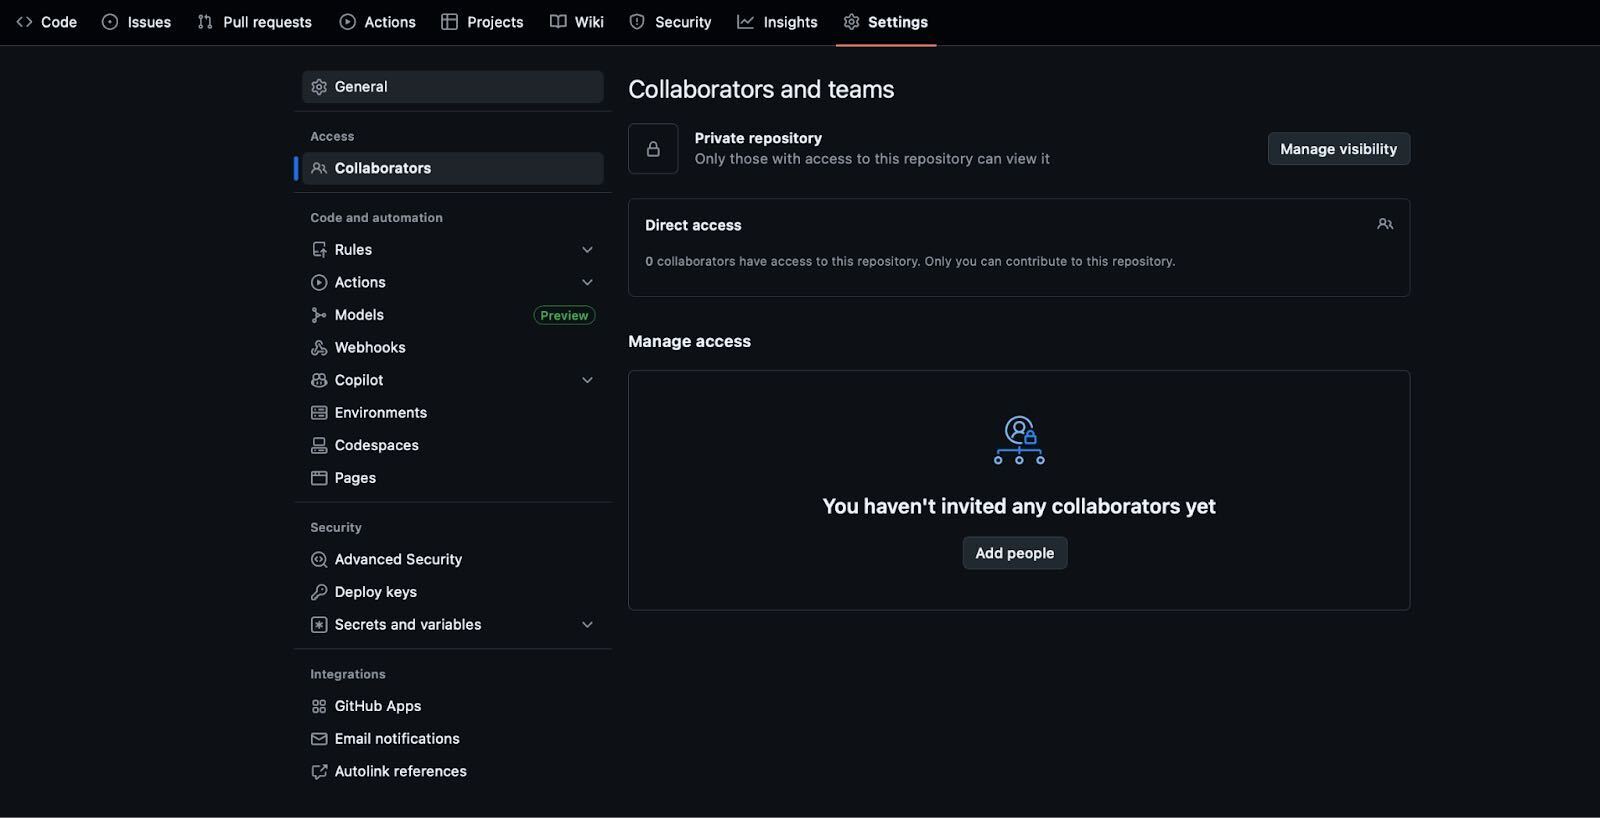Click the Deploy keys key icon
The height and width of the screenshot is (818, 1600).
319,592
